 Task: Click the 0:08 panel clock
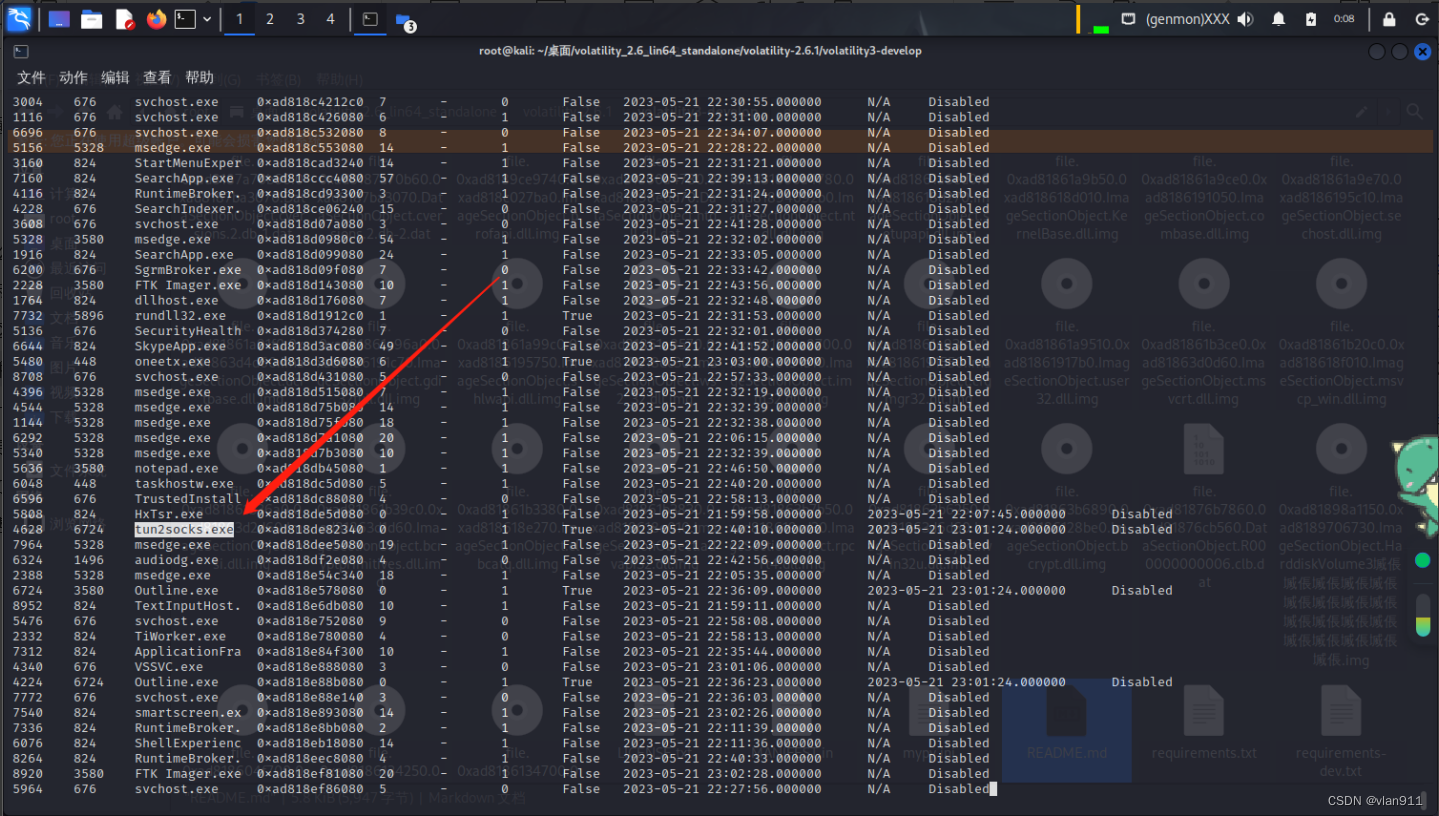[1344, 19]
